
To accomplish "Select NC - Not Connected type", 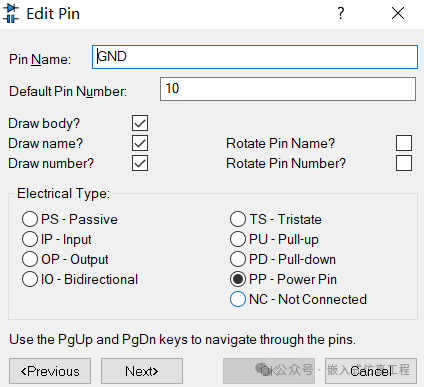I will (x=238, y=299).
